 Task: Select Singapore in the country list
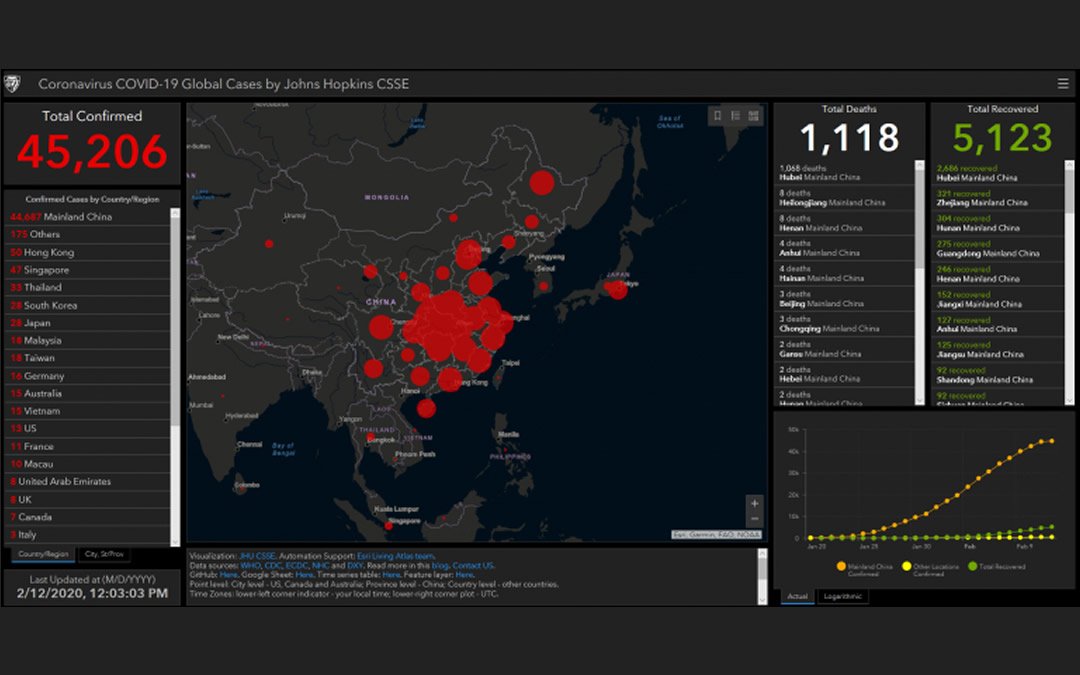coord(87,270)
